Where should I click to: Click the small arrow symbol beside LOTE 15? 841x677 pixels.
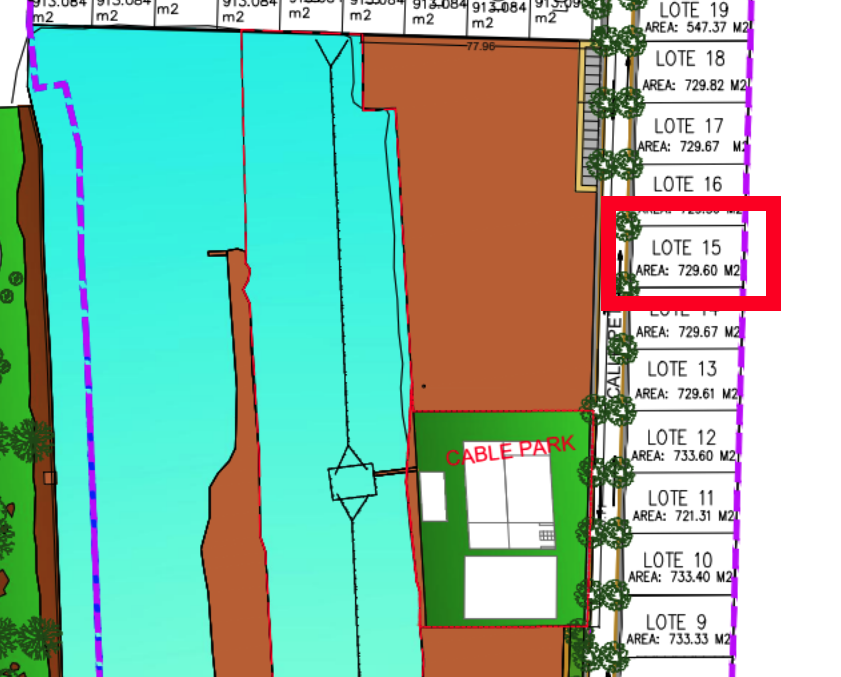(620, 260)
